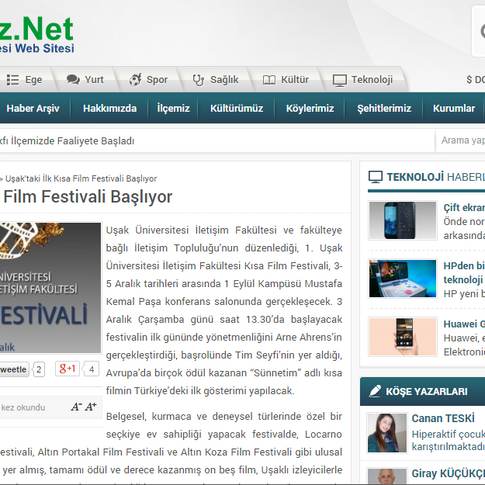
Task: Decrease font size with A- icon
Action: pyautogui.click(x=76, y=407)
